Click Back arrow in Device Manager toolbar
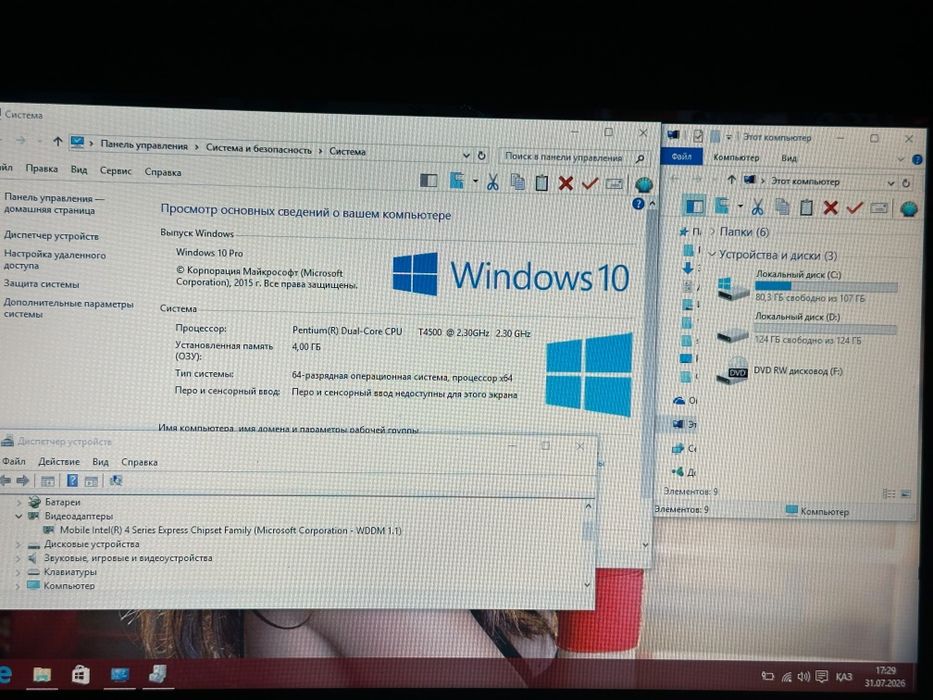Viewport: 933px width, 700px height. pyautogui.click(x=6, y=480)
